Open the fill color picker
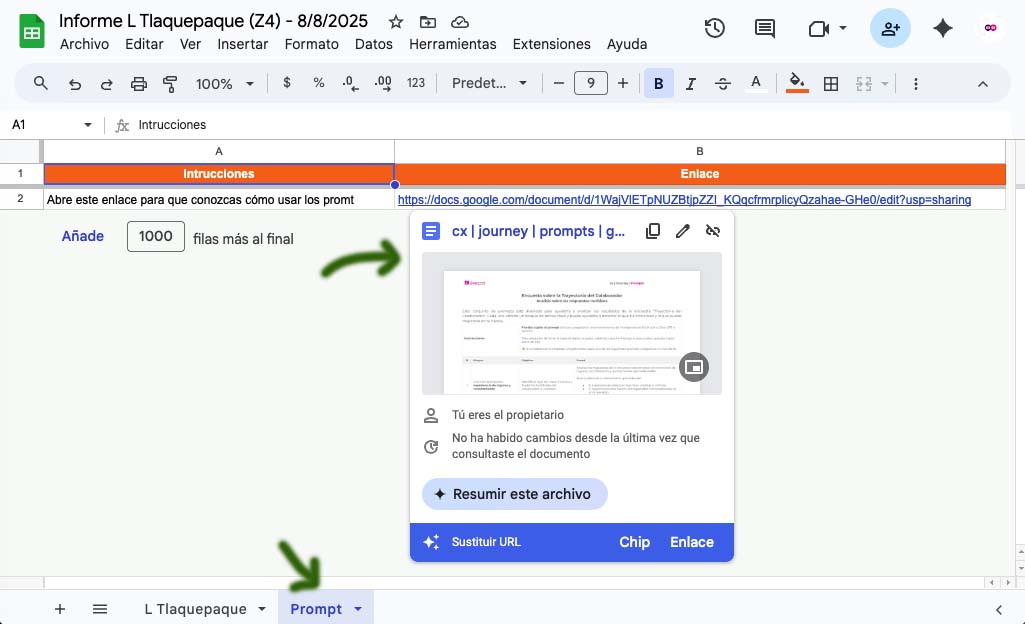1025x624 pixels. tap(796, 84)
